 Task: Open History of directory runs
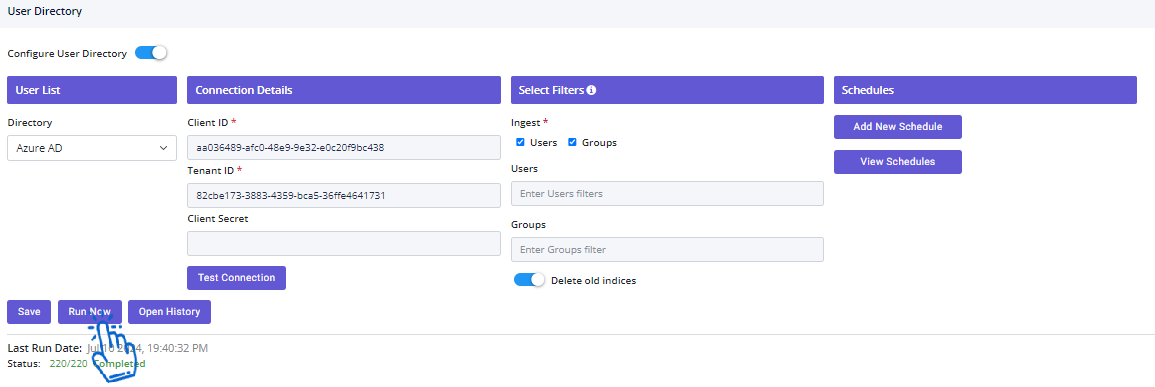point(169,312)
